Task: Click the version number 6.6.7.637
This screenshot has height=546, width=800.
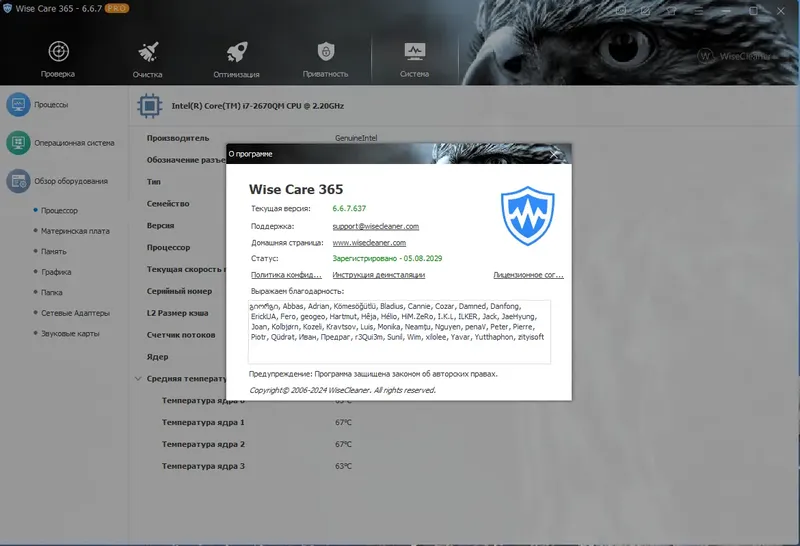Action: pos(349,208)
